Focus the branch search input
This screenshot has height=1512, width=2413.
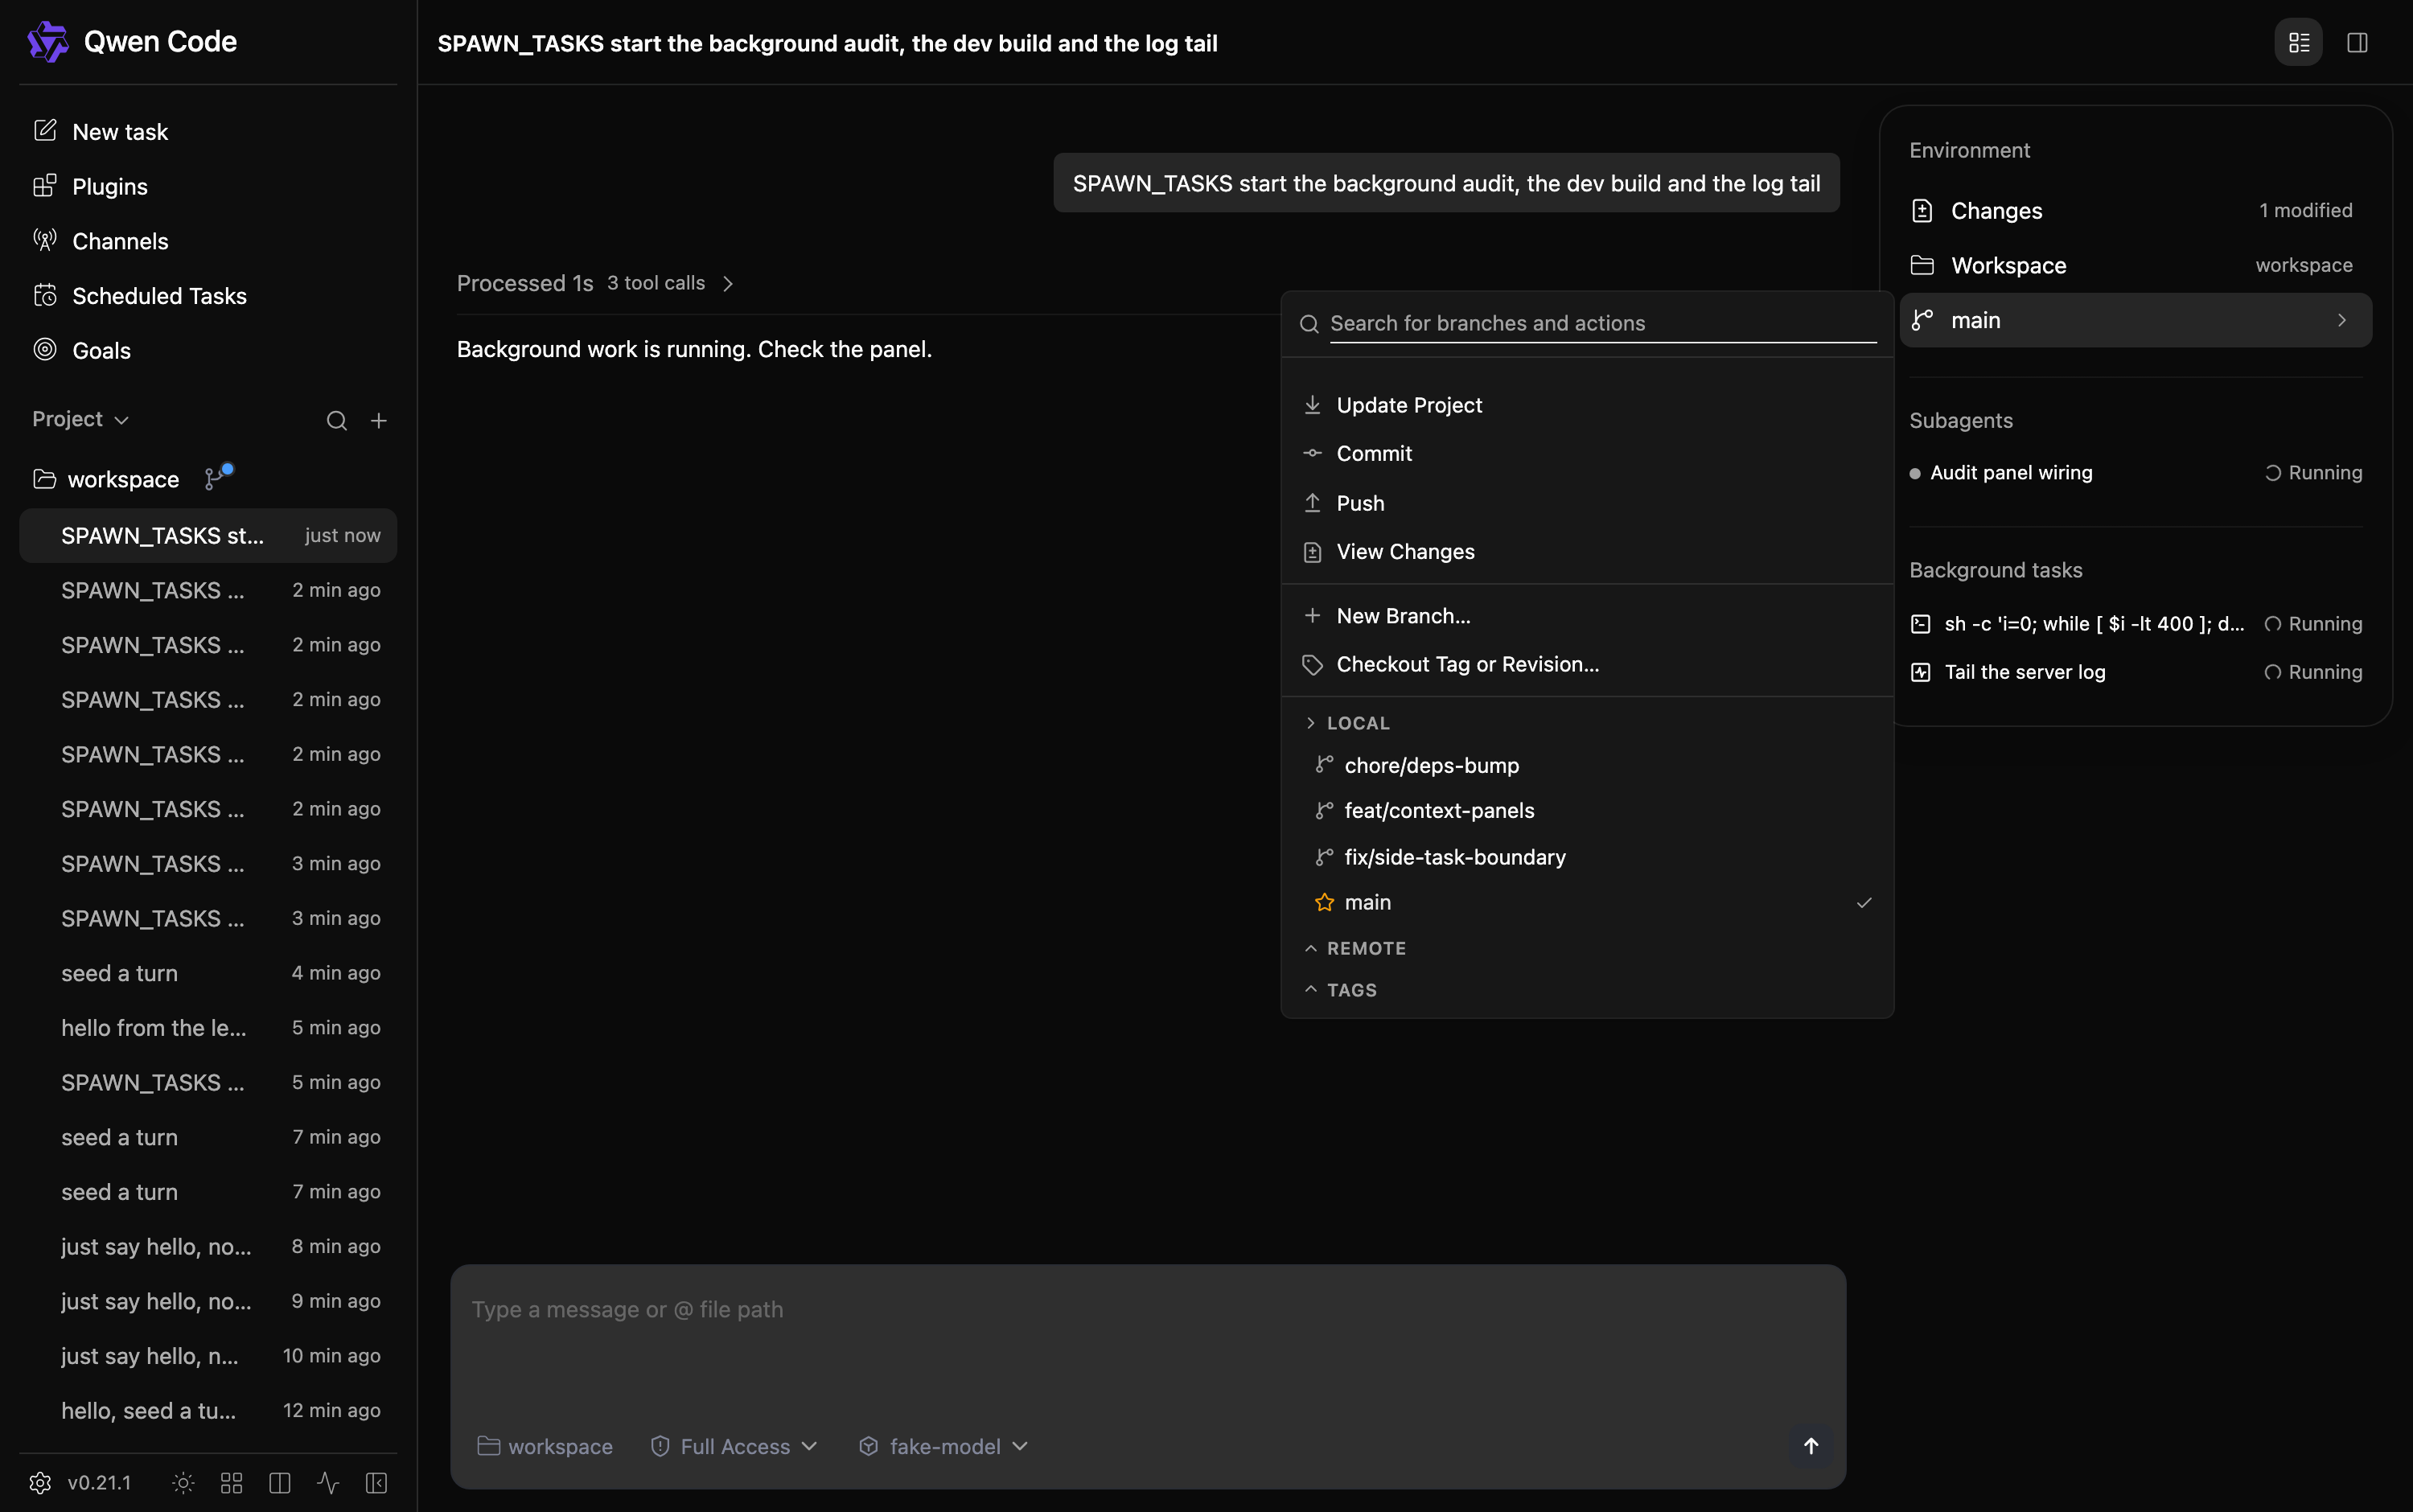click(1602, 323)
